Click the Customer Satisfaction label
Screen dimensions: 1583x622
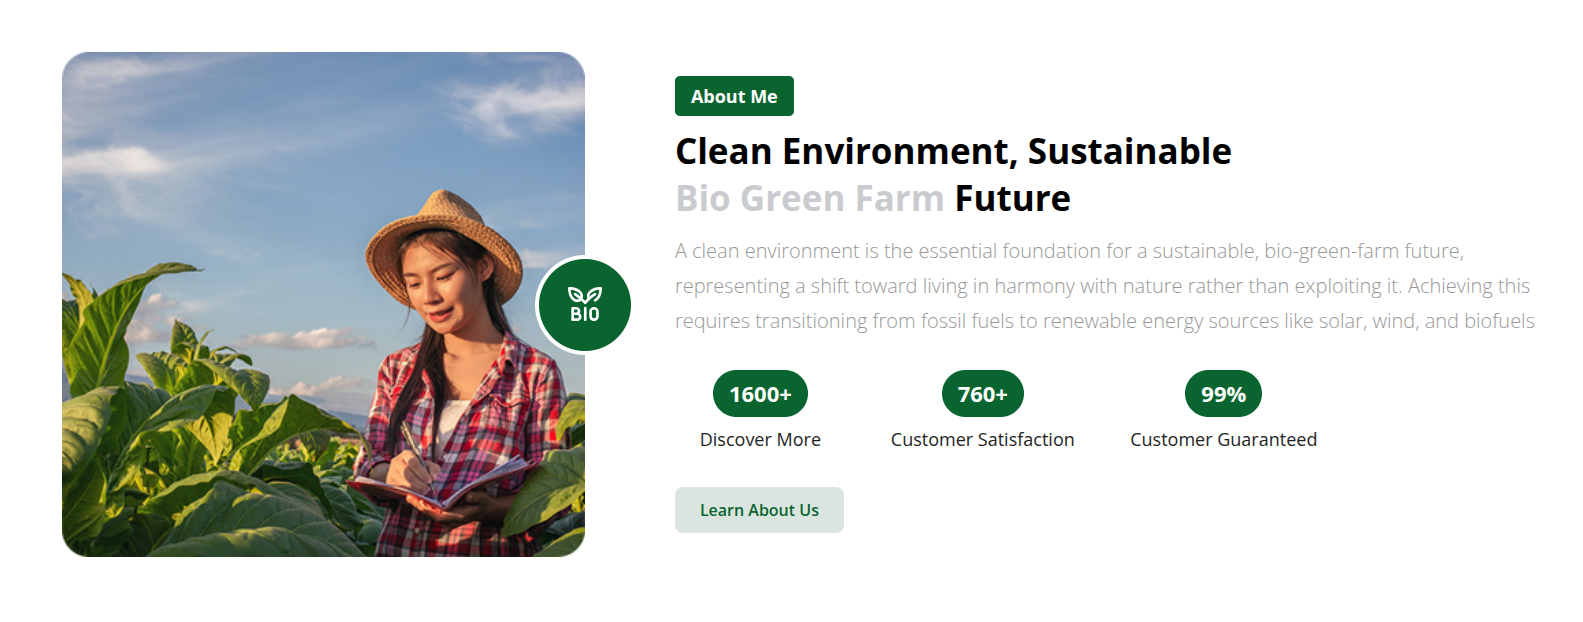pyautogui.click(x=982, y=440)
